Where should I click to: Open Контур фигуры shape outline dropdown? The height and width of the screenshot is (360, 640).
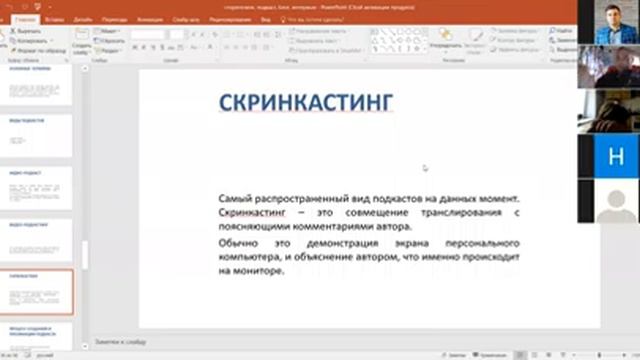point(513,40)
